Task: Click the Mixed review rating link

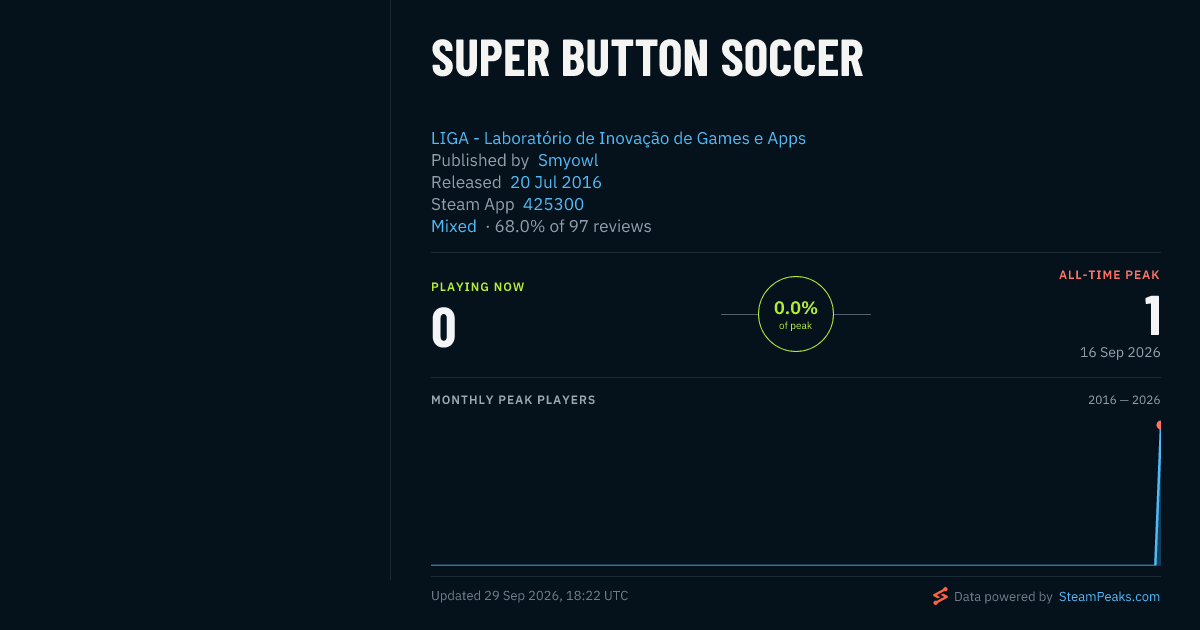Action: (x=454, y=226)
